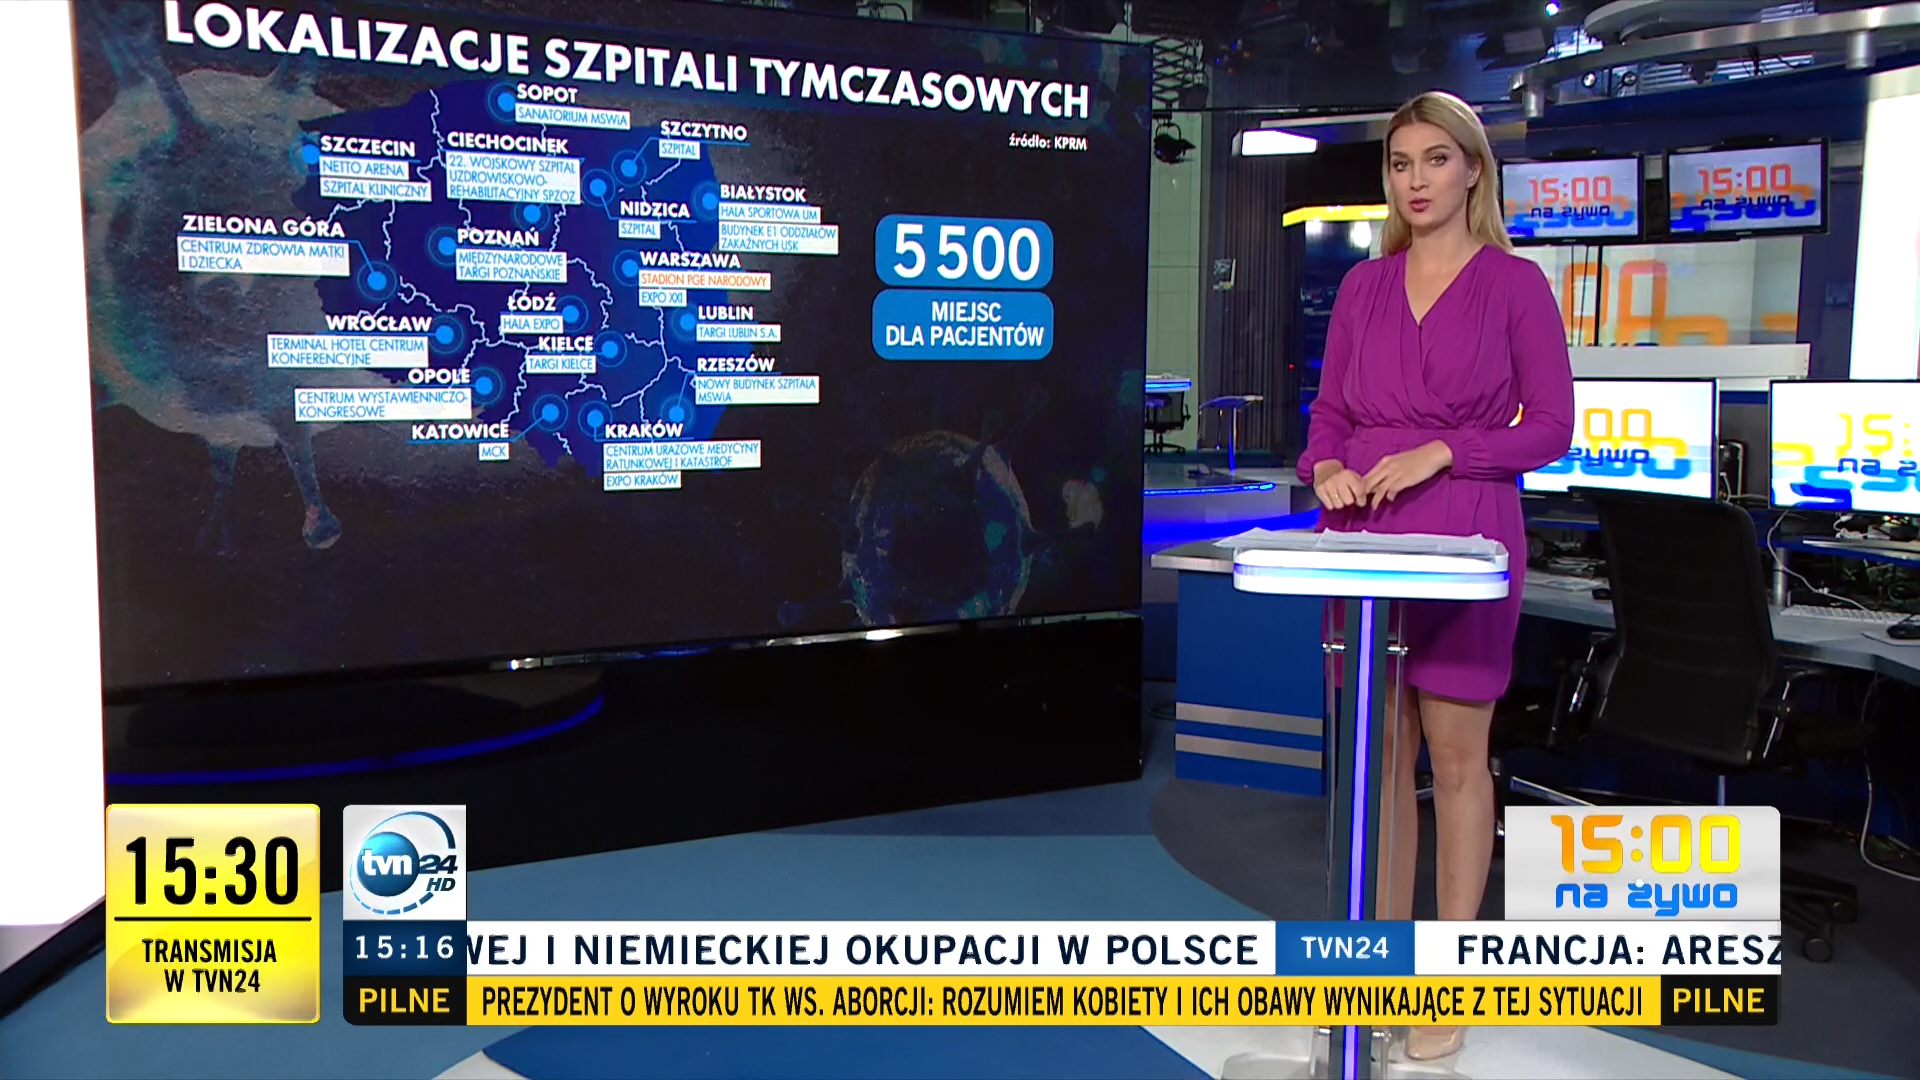Click the HALA SPORTOWA UM label

coord(769,212)
